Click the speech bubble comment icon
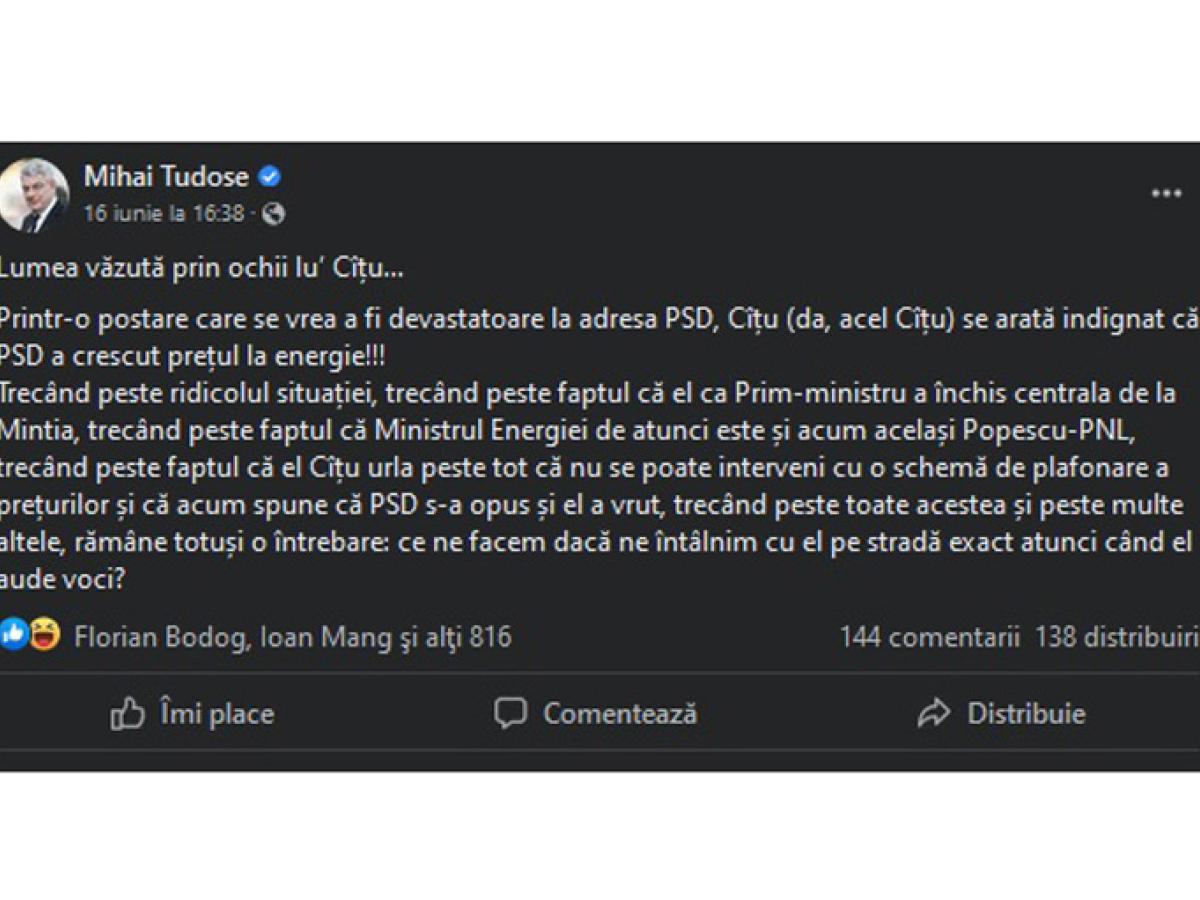The height and width of the screenshot is (900, 1200). click(x=510, y=713)
